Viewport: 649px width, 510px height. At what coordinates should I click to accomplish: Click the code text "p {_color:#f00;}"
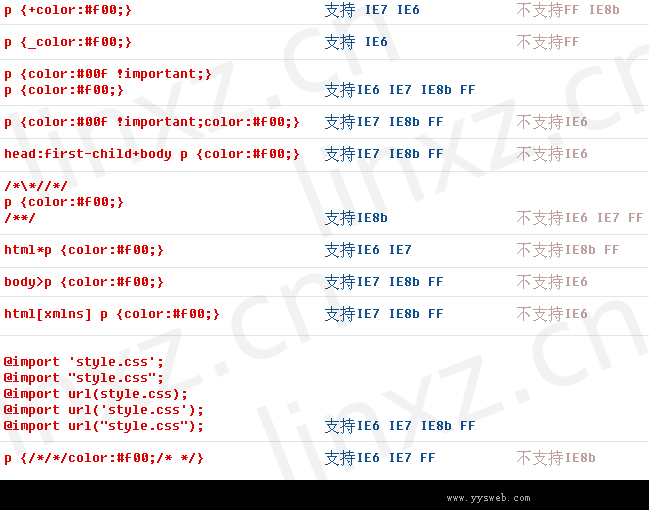(68, 42)
